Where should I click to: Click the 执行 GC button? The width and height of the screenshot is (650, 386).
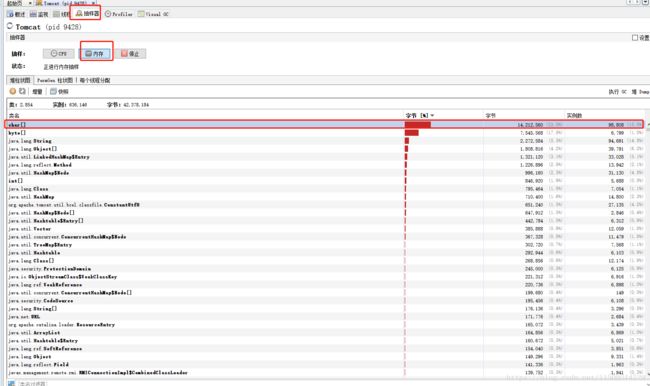point(617,92)
